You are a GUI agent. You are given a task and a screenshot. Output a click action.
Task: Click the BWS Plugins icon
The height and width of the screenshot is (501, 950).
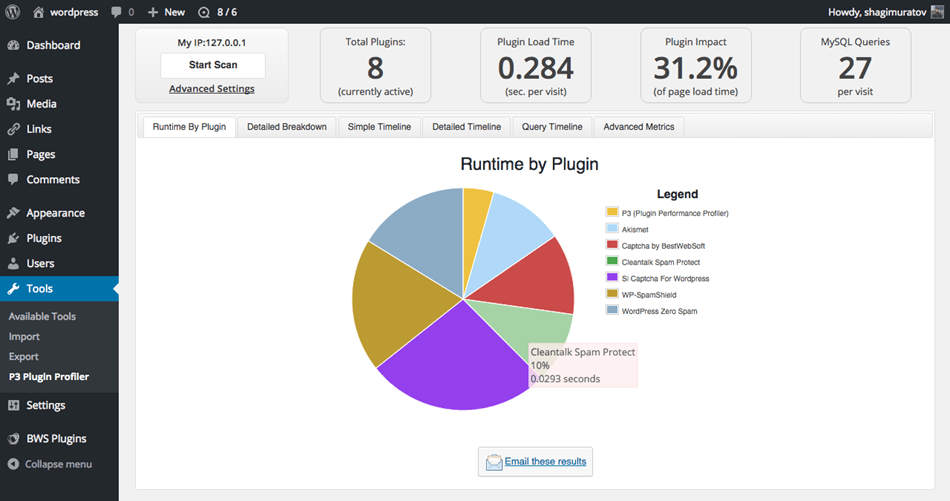(13, 439)
